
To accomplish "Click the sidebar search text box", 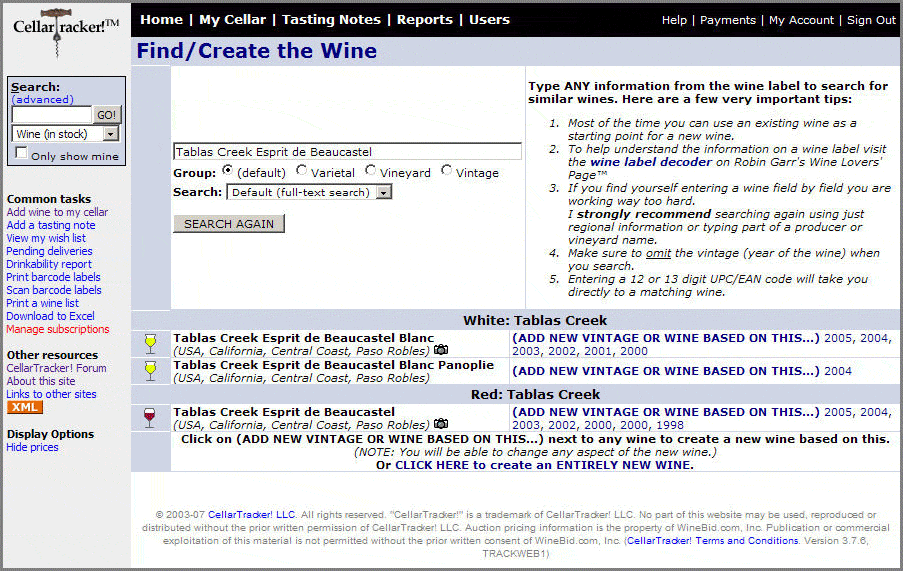I will click(52, 115).
